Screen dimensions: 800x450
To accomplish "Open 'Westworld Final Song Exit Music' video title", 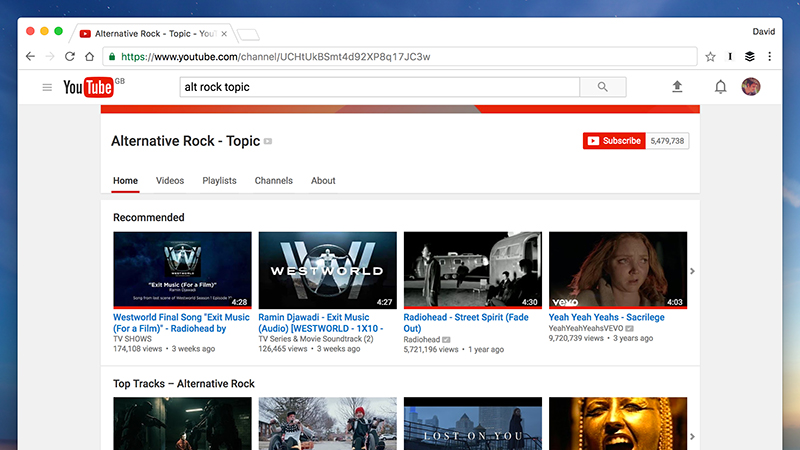I will click(181, 323).
